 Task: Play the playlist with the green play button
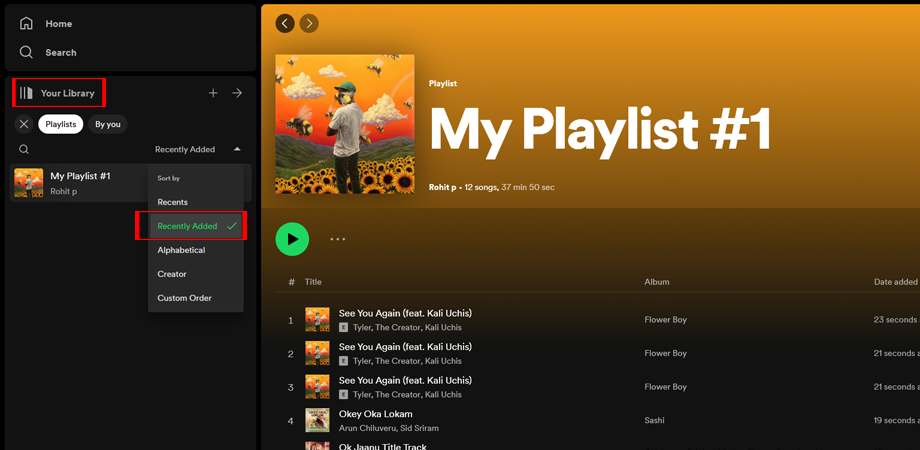coord(292,239)
